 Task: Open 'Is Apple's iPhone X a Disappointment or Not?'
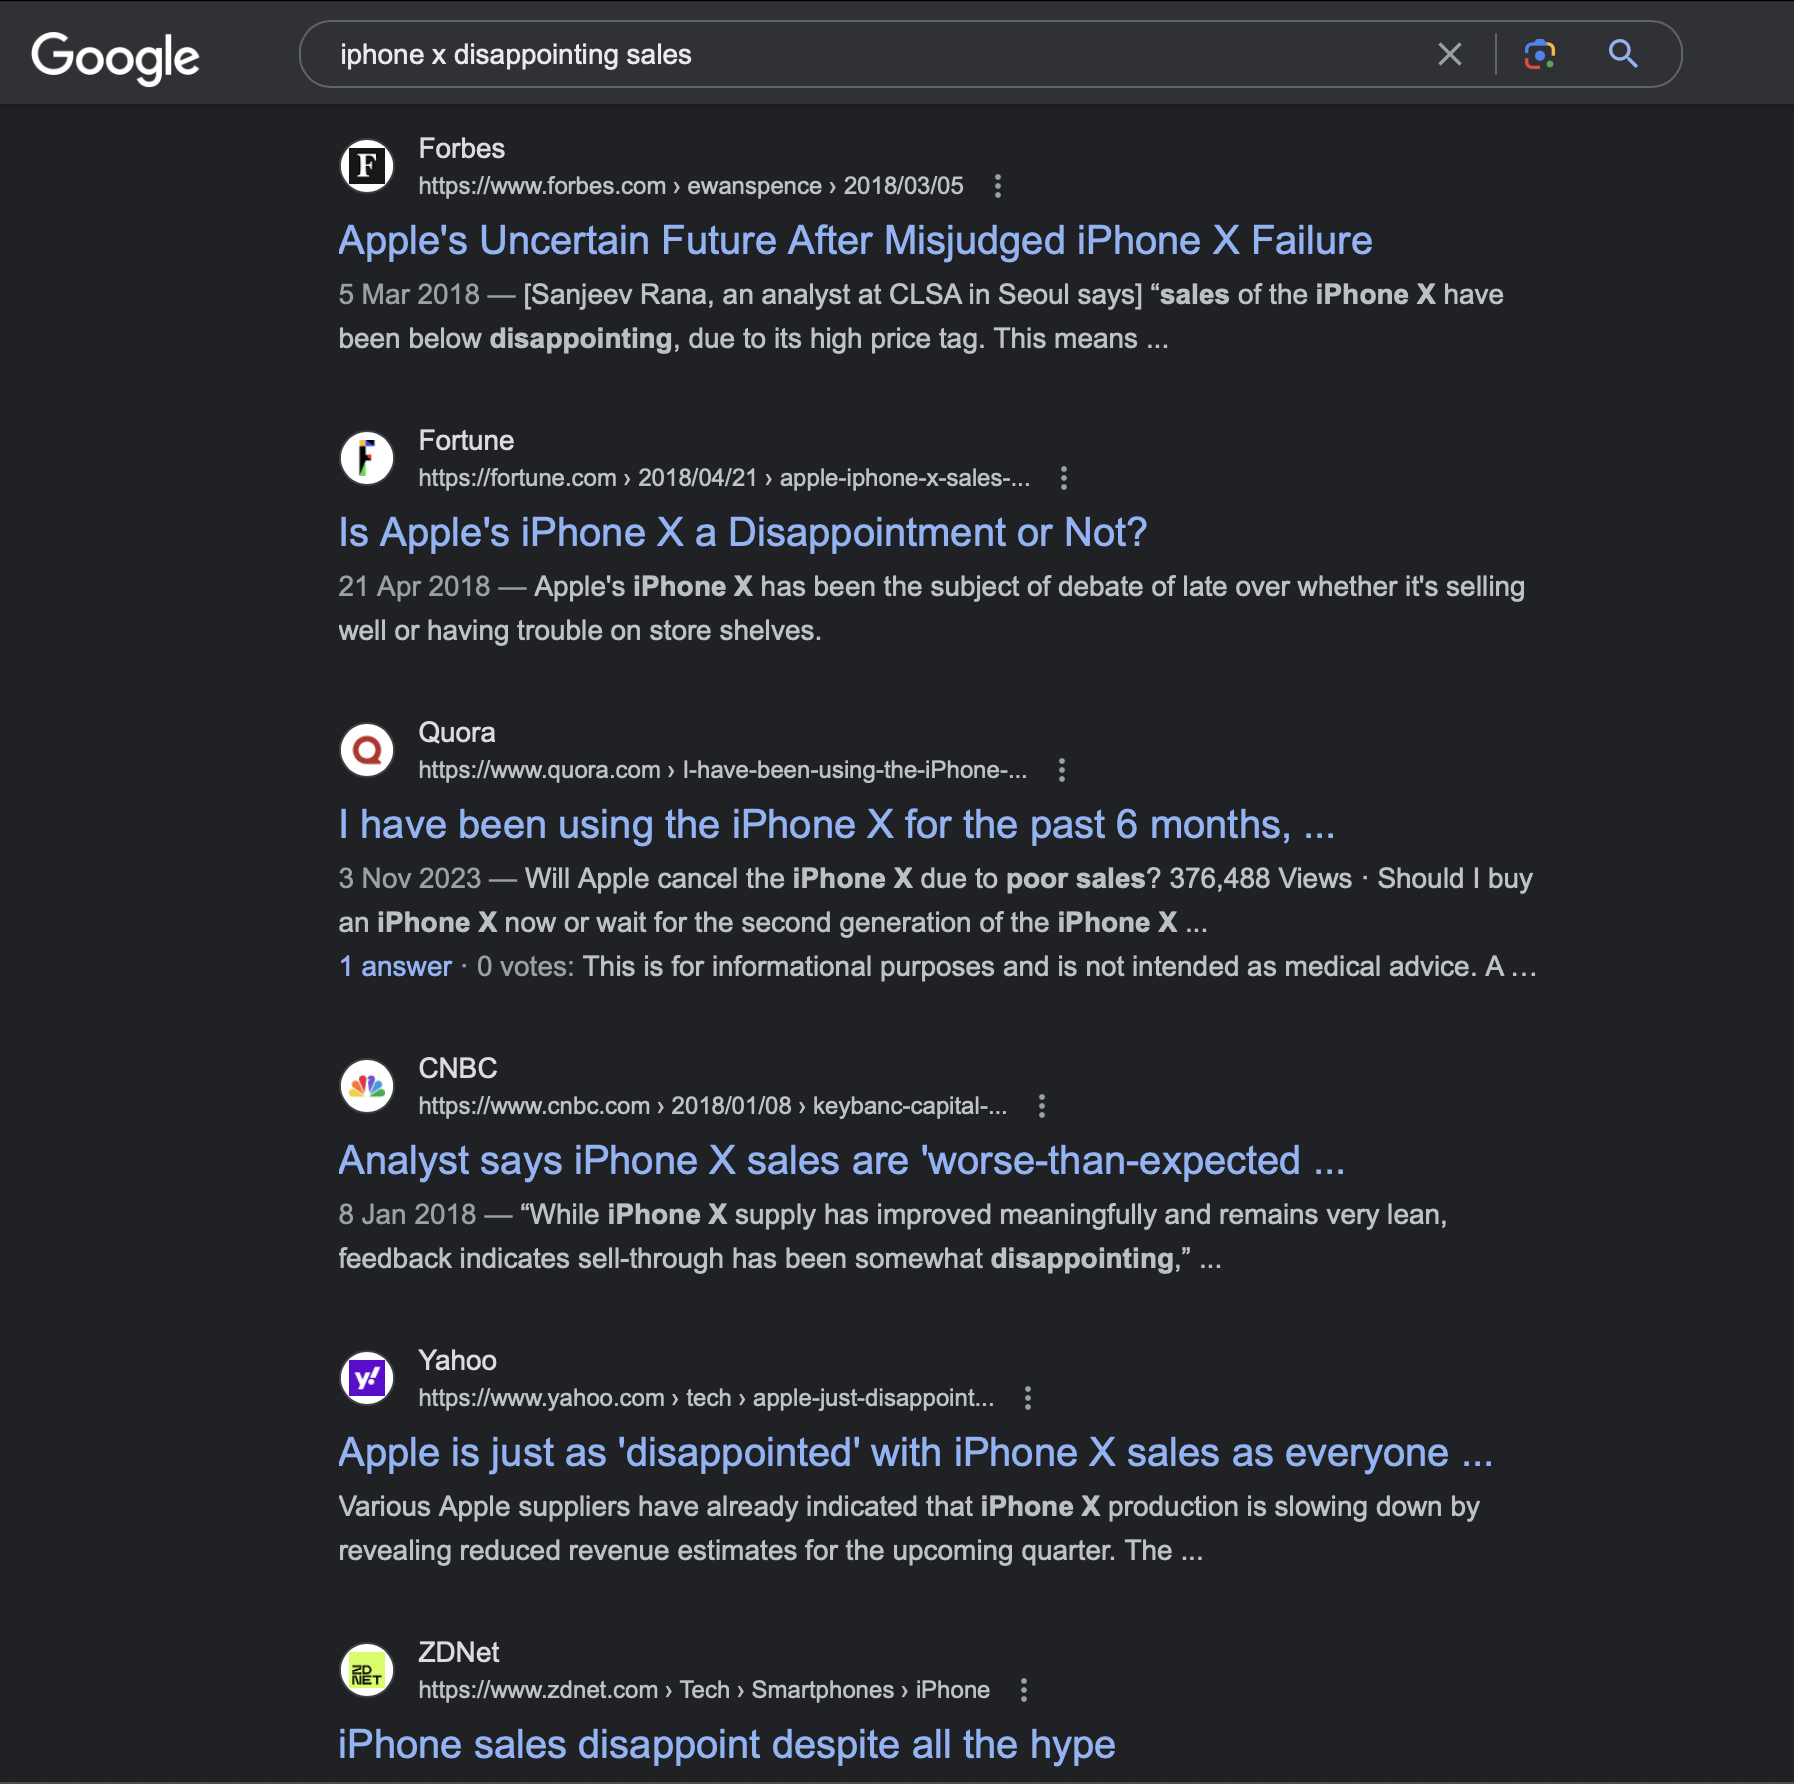742,533
